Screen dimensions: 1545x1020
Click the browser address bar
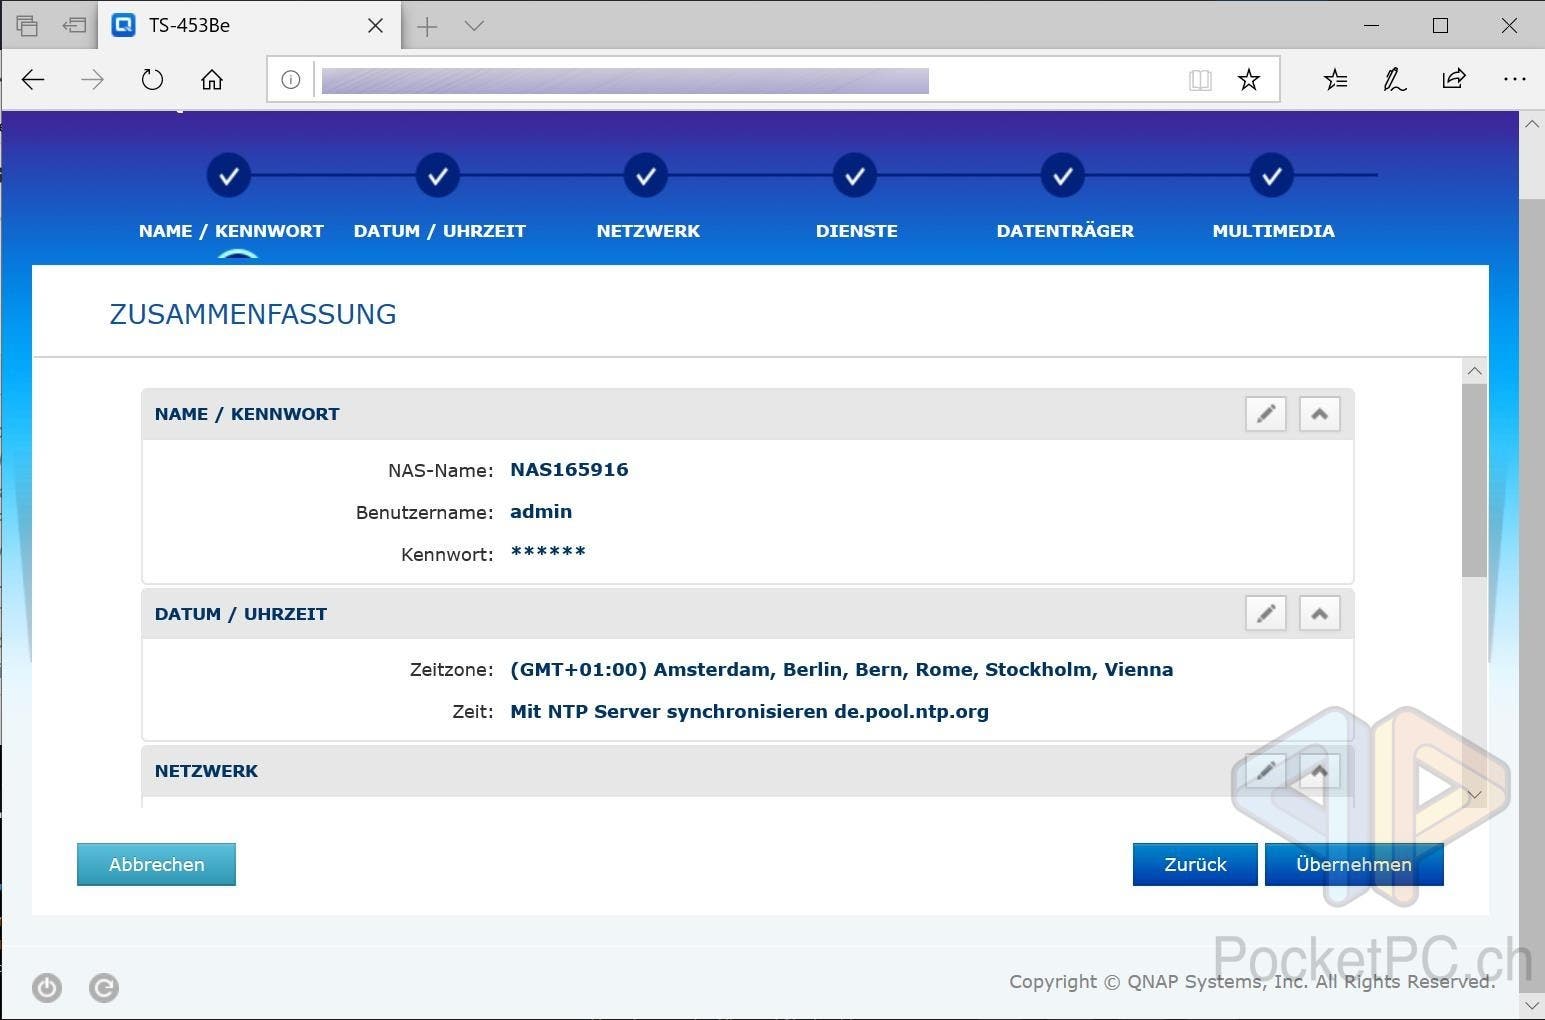pyautogui.click(x=740, y=80)
